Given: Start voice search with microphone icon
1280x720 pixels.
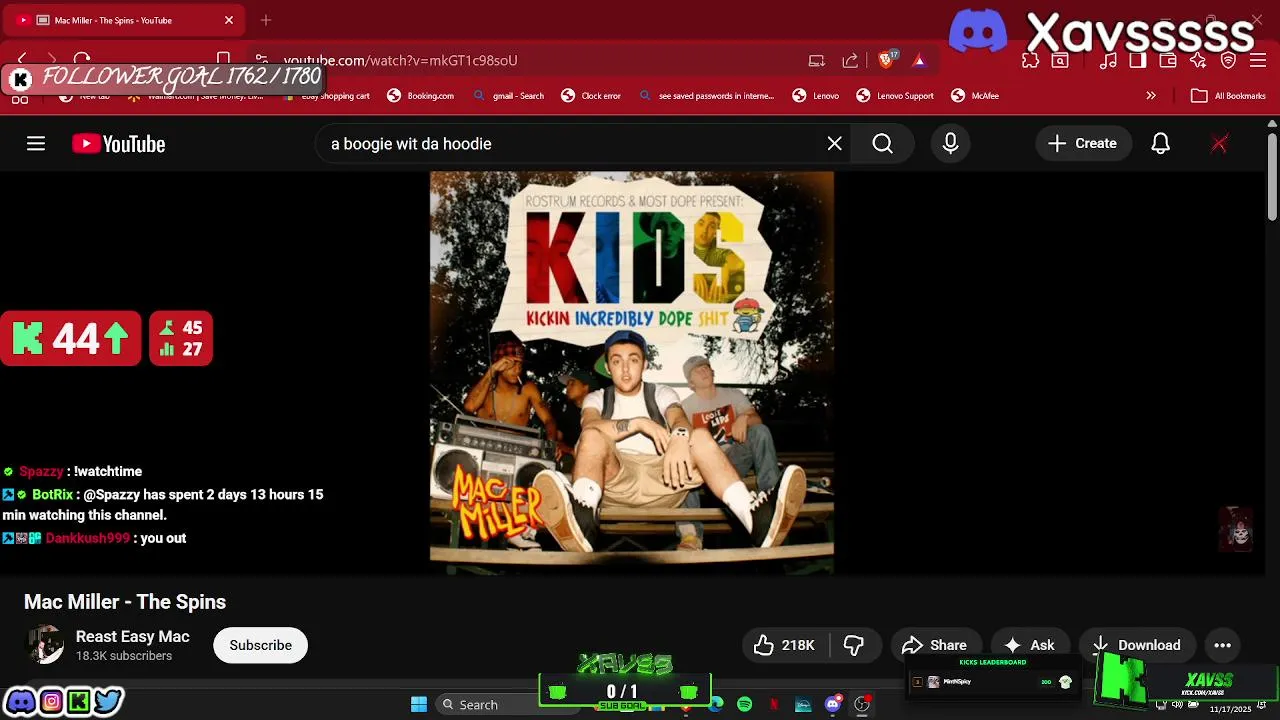Looking at the screenshot, I should (950, 144).
